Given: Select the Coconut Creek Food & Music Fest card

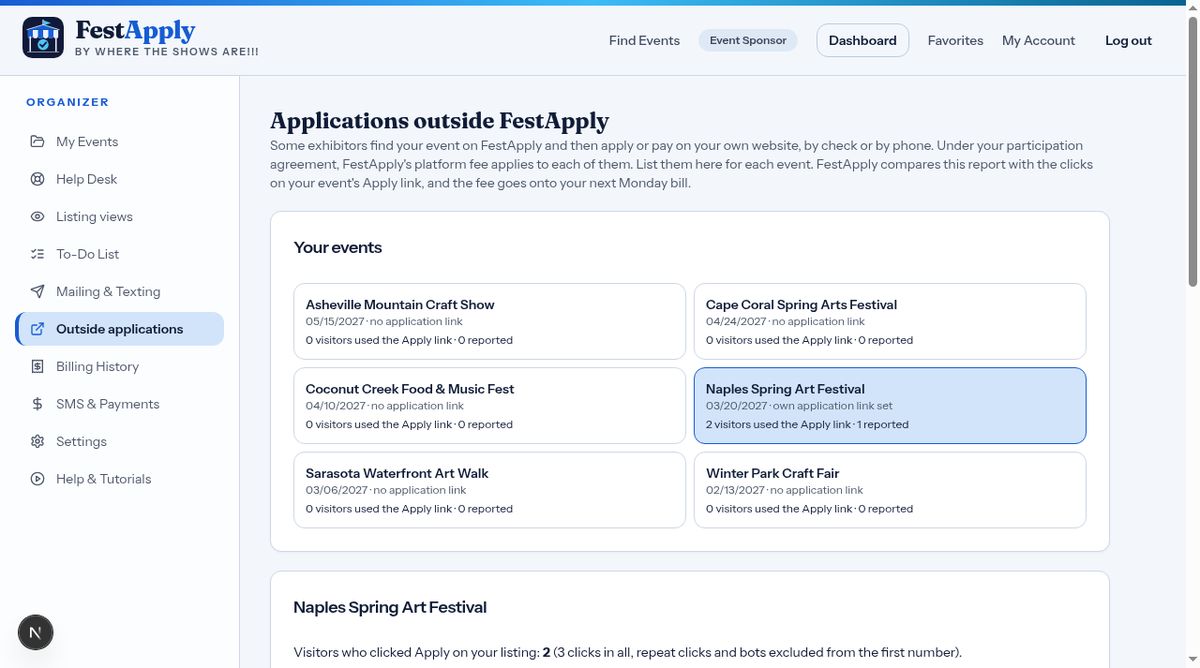Looking at the screenshot, I should point(490,406).
